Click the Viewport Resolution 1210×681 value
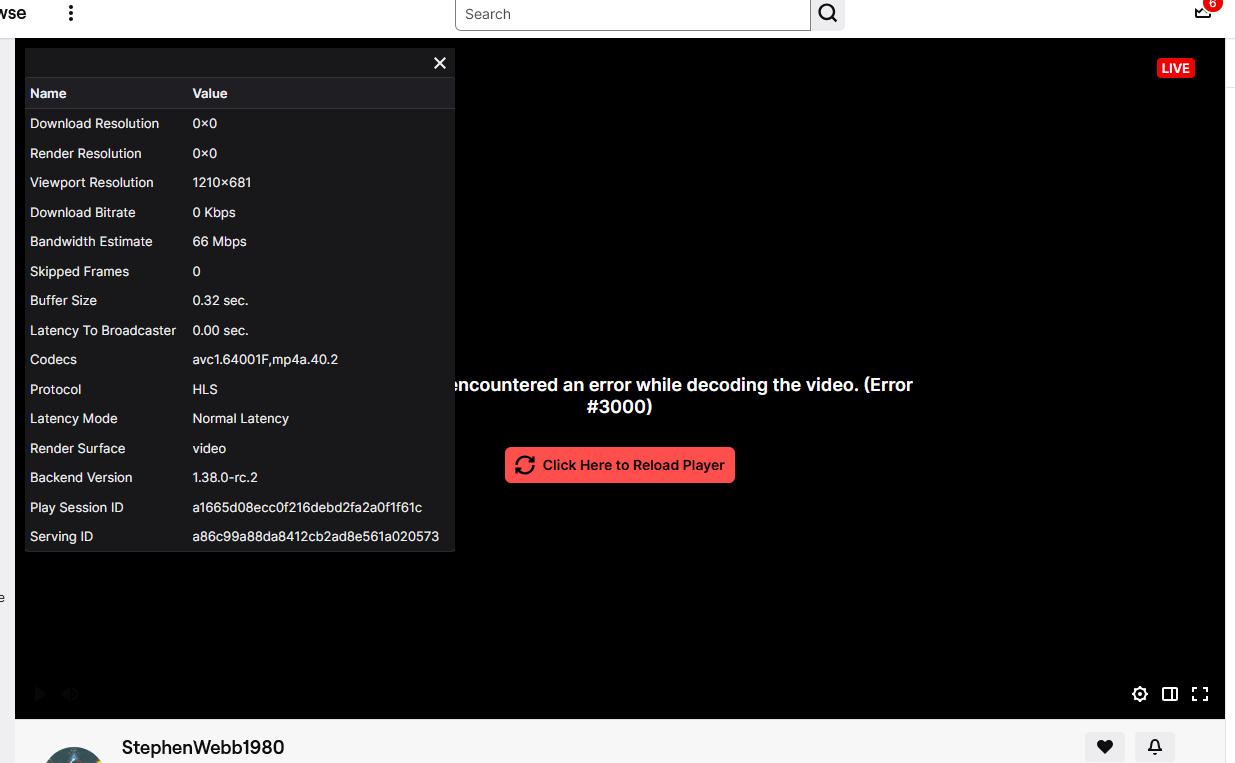Screen dimensions: 1235x763 222,182
